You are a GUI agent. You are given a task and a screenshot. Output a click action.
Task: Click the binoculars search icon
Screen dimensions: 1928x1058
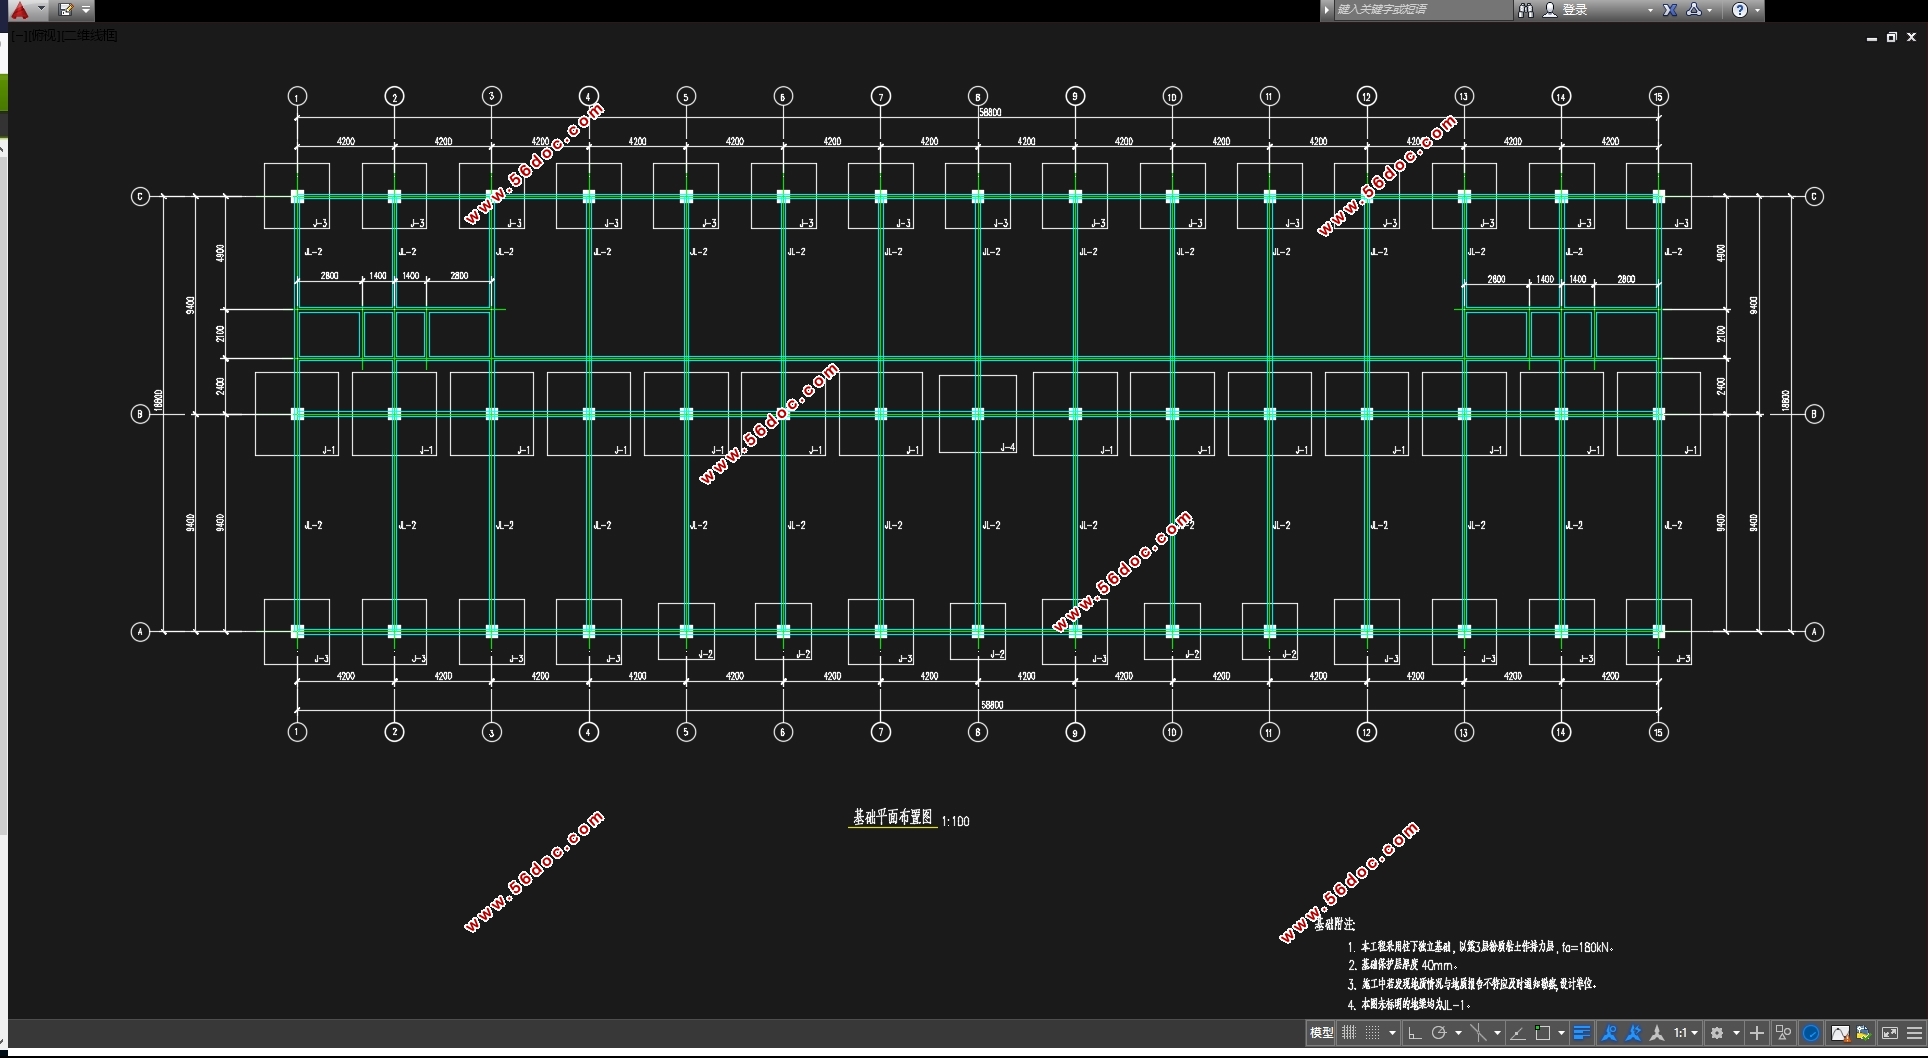[x=1525, y=10]
